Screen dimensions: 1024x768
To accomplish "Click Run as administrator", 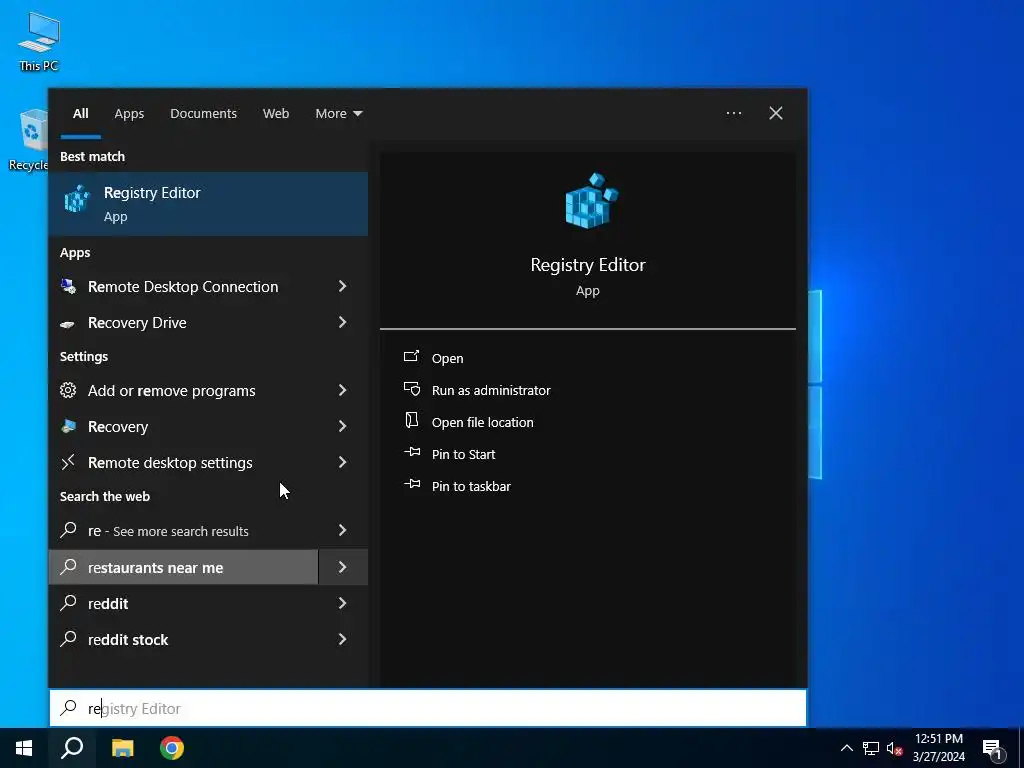I will (491, 391).
